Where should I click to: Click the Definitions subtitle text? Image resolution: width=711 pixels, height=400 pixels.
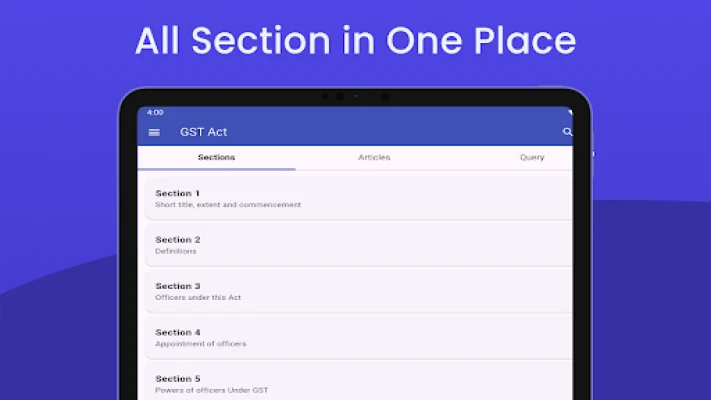(175, 251)
